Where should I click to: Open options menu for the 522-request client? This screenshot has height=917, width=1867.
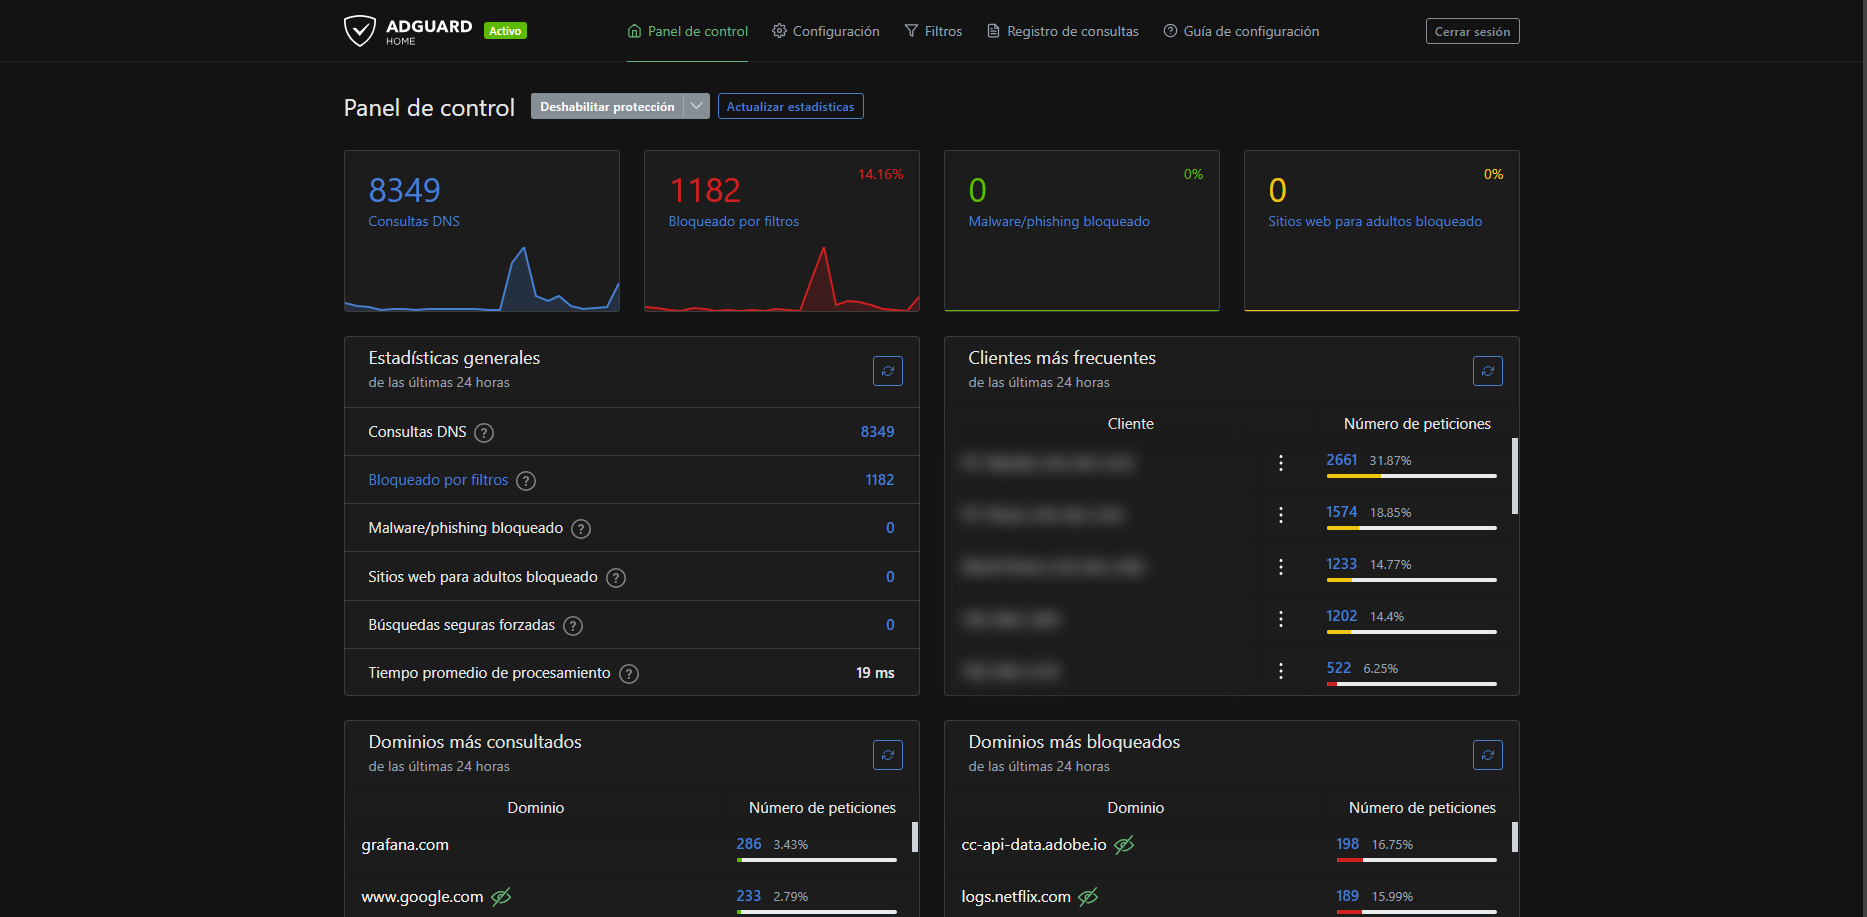[x=1280, y=671]
